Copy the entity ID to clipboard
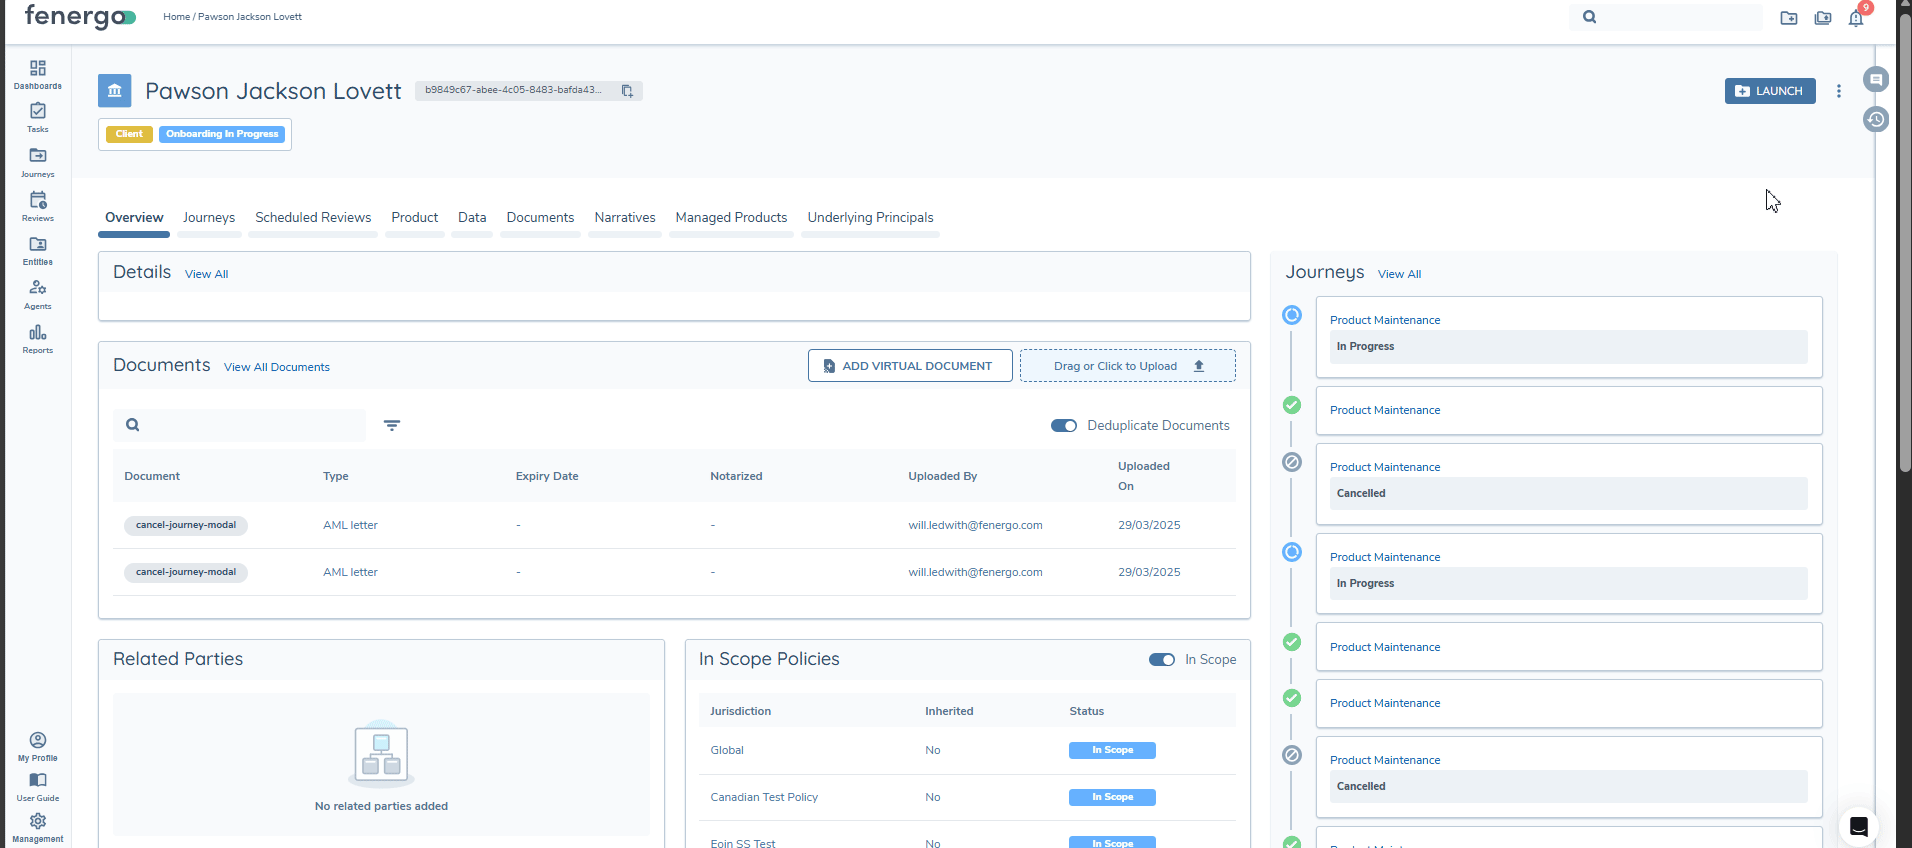Image resolution: width=1912 pixels, height=848 pixels. [x=627, y=91]
